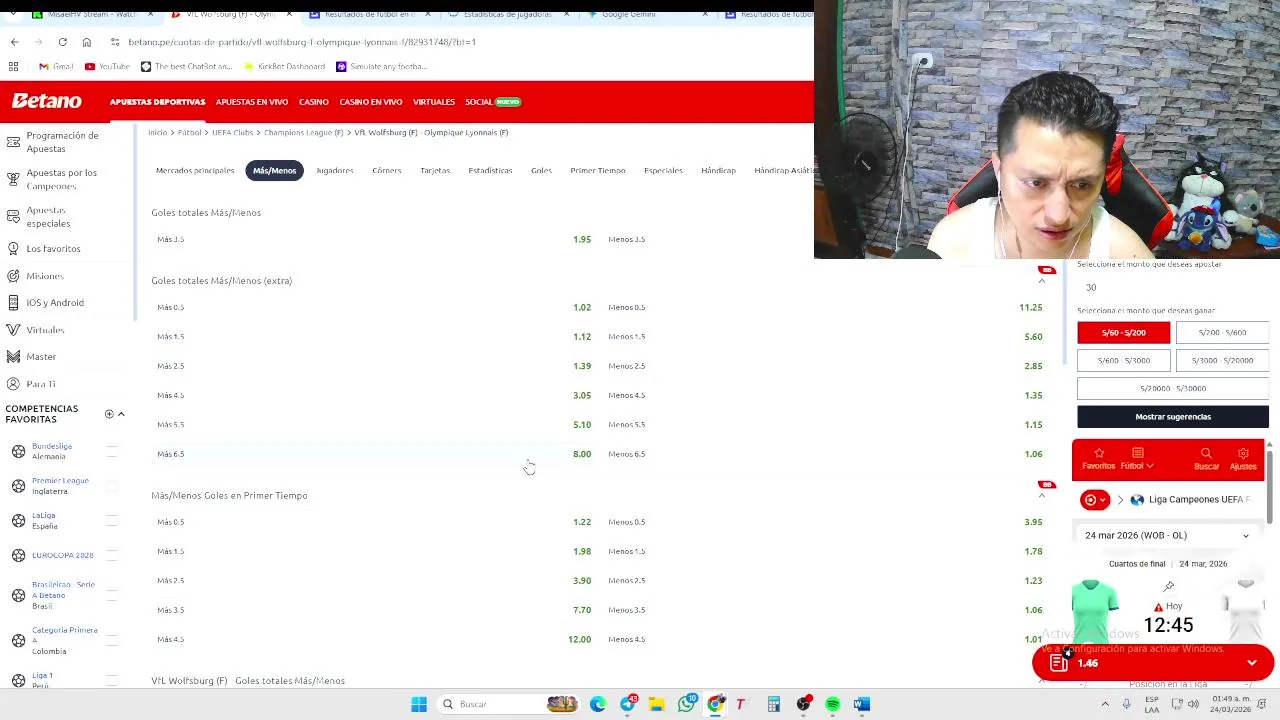Go to browser home button
Image resolution: width=1280 pixels, height=720 pixels.
pyautogui.click(x=87, y=42)
